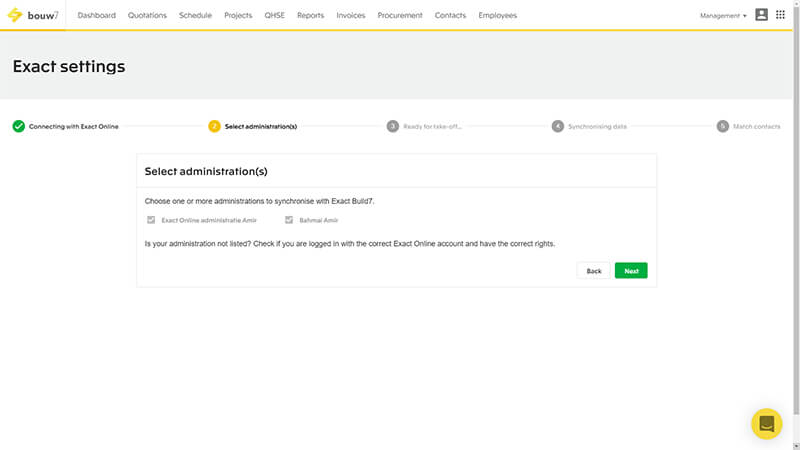
Task: Open the Reports menu
Action: point(310,15)
